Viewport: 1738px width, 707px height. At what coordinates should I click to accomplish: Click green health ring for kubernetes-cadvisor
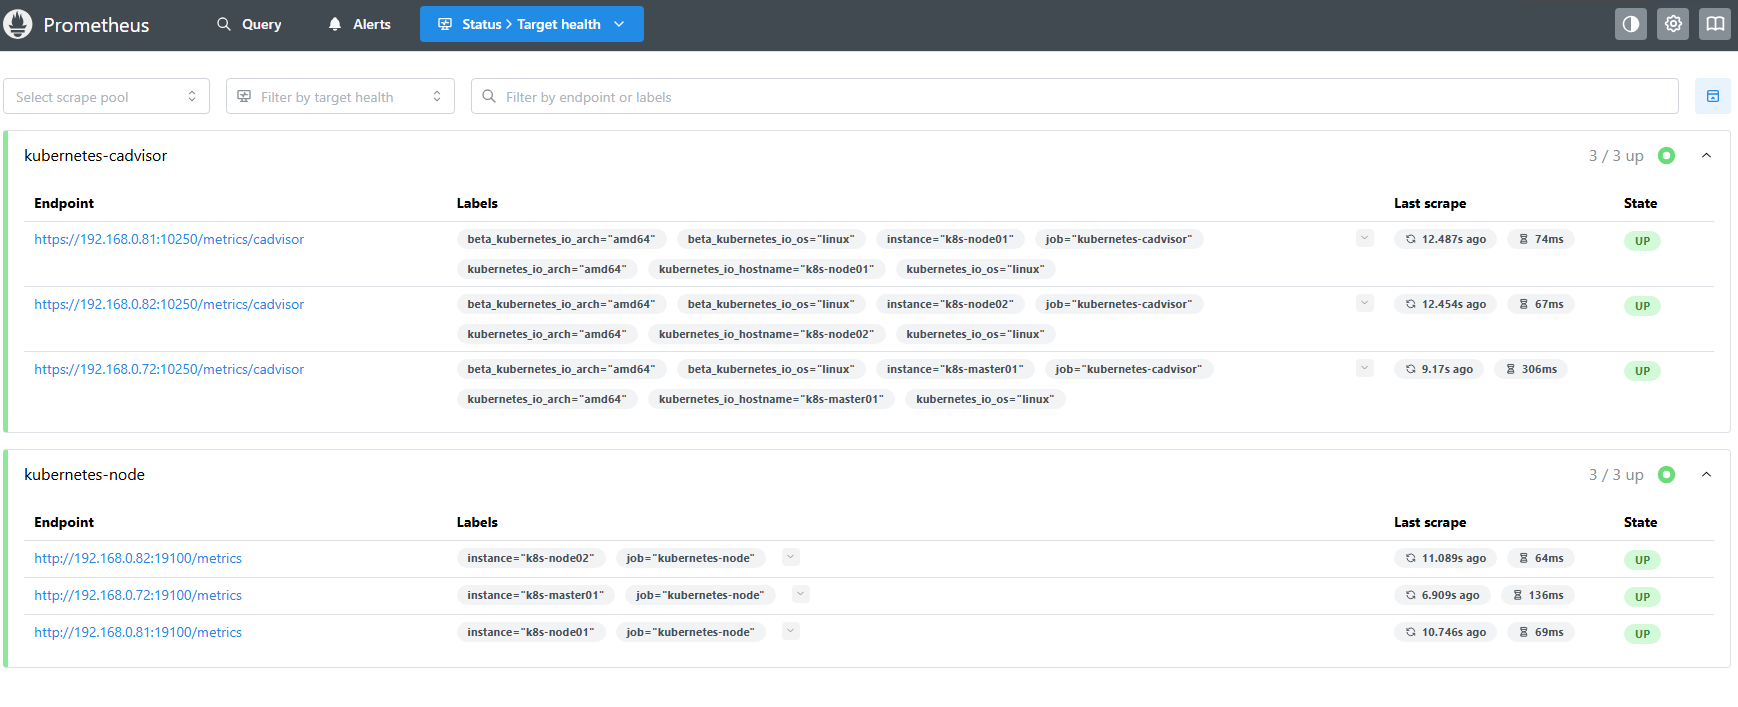point(1666,155)
